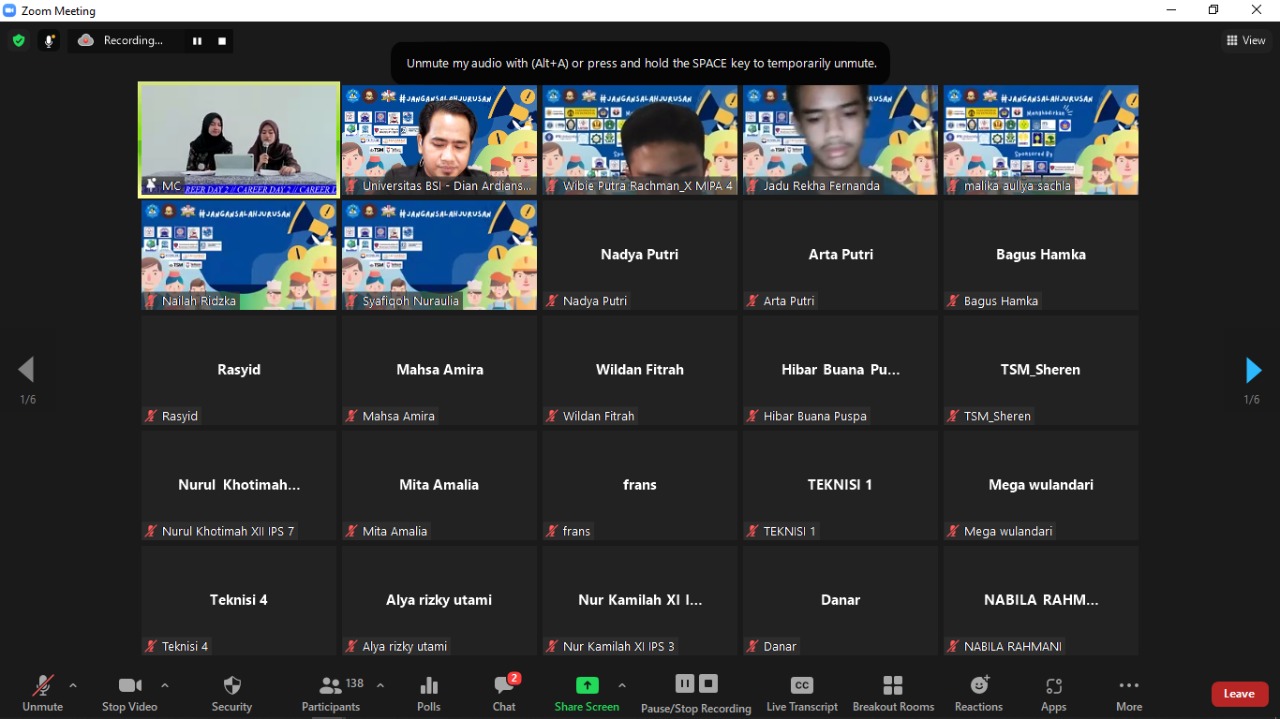Click the TEKNISI 1 participant tile

point(841,485)
